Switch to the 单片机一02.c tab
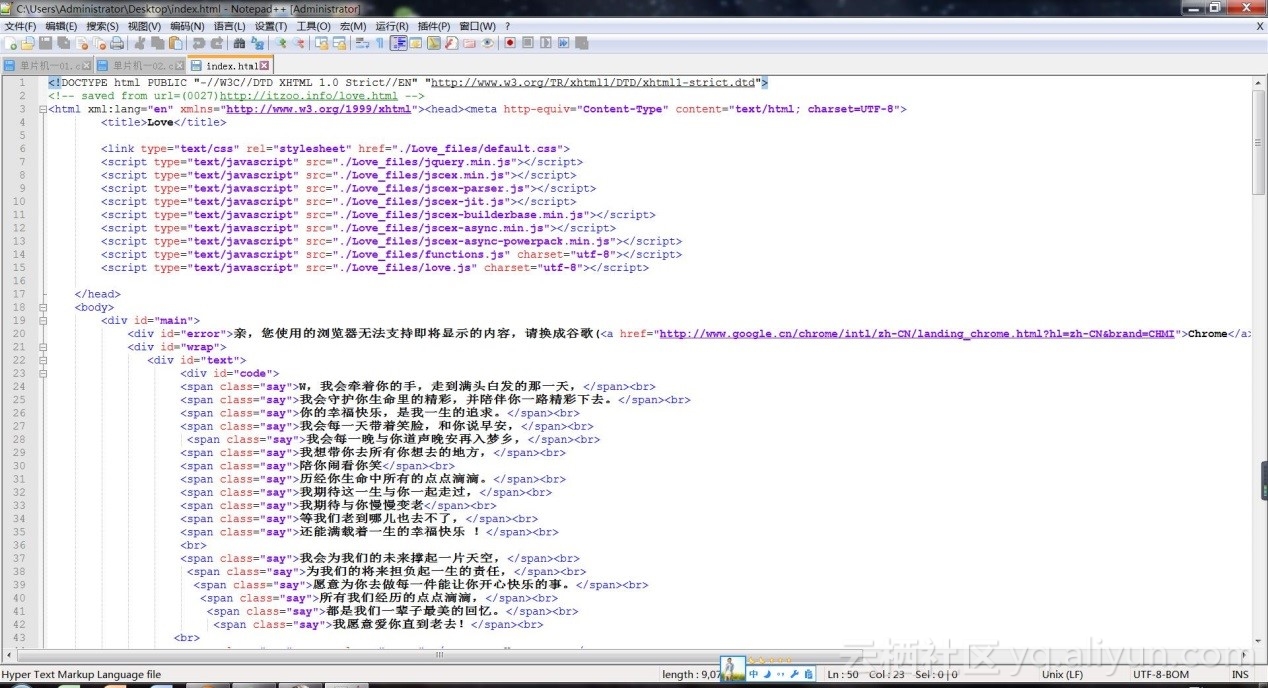1268x688 pixels. pos(140,65)
